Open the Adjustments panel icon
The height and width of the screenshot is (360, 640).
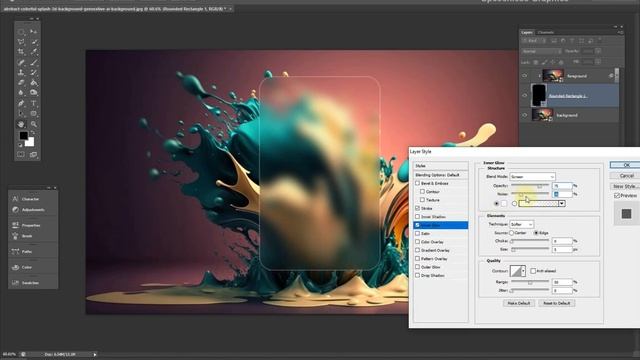pos(16,209)
